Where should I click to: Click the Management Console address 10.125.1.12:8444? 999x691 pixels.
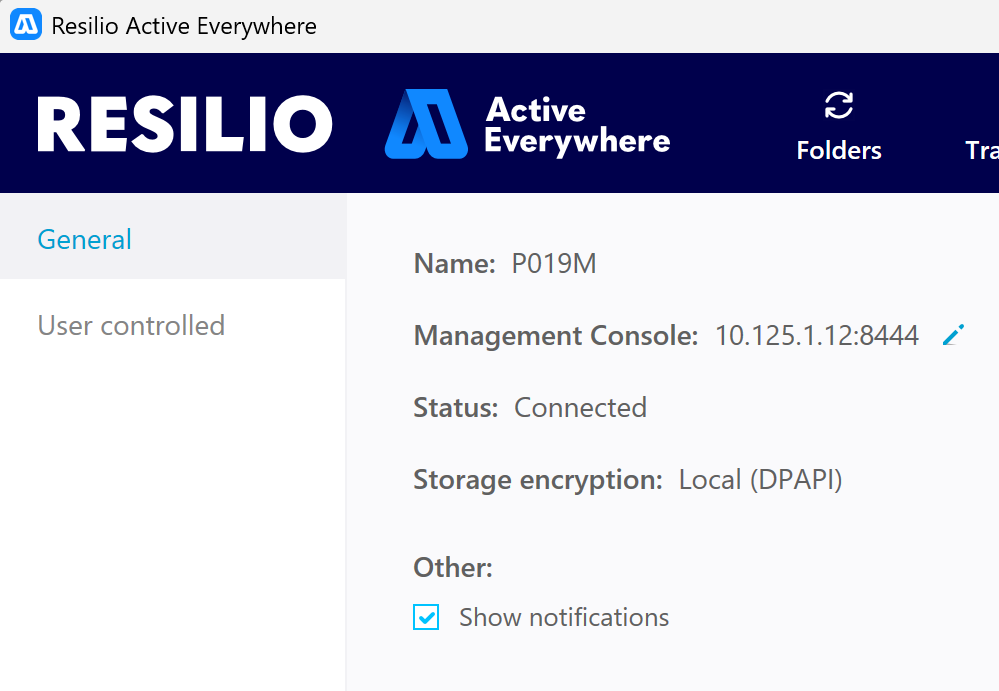(816, 336)
